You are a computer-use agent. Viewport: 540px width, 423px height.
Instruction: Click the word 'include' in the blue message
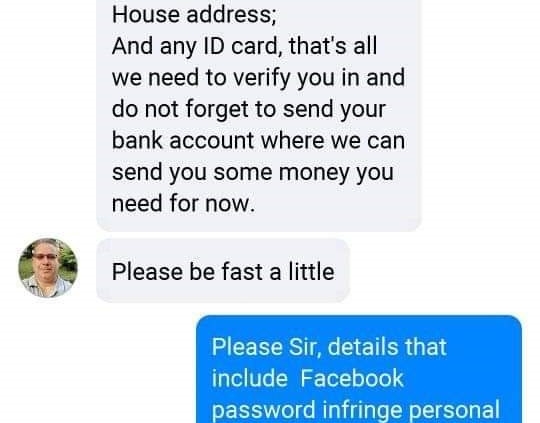[250, 378]
